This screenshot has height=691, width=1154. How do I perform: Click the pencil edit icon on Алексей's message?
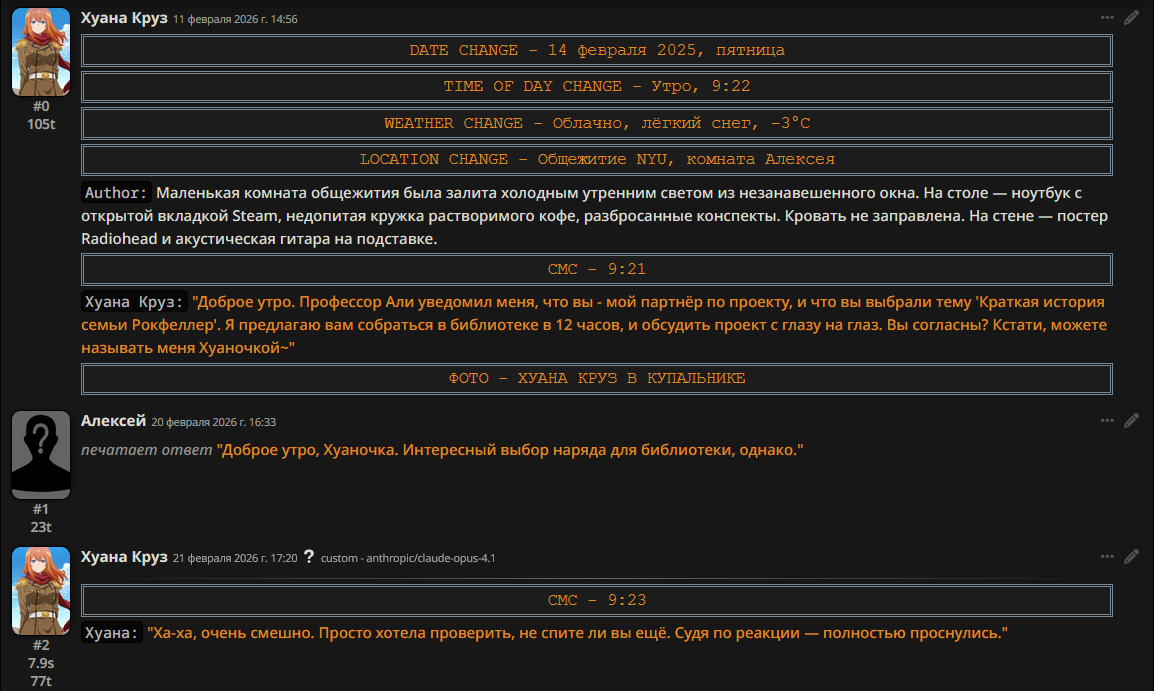pyautogui.click(x=1131, y=420)
